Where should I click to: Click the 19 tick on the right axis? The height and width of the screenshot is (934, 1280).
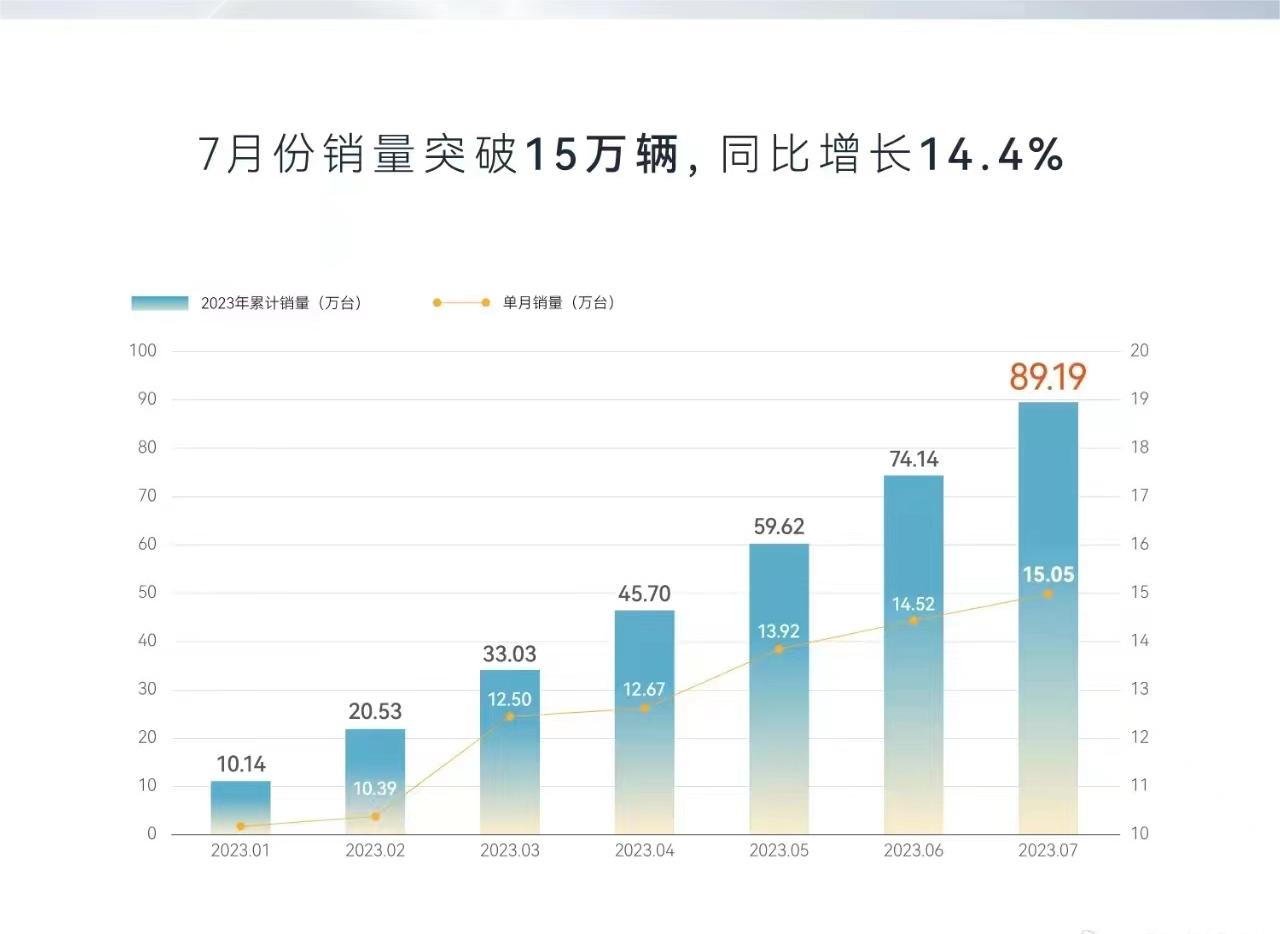(x=1139, y=399)
